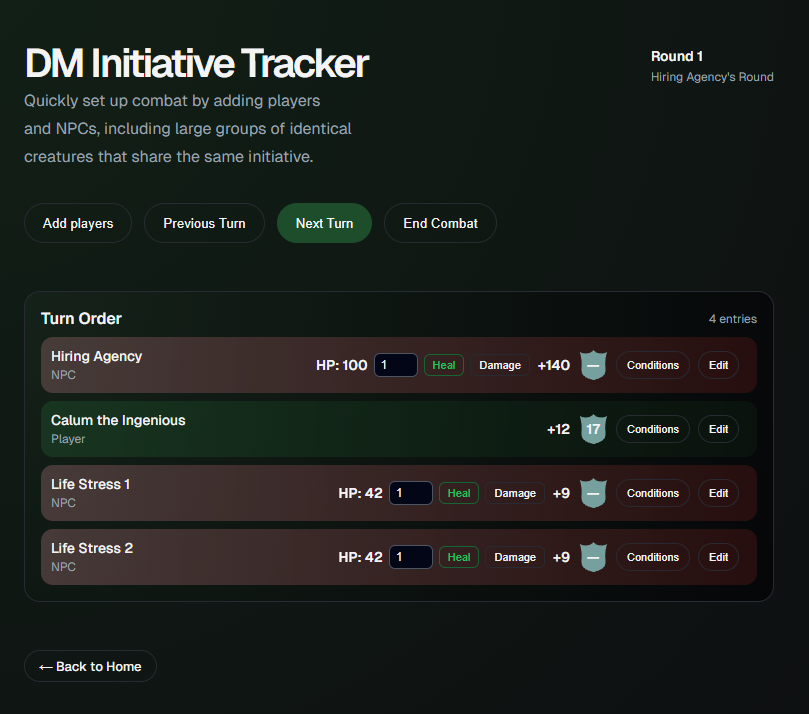
Task: Open Conditions for Life Stress 2
Action: 653,557
